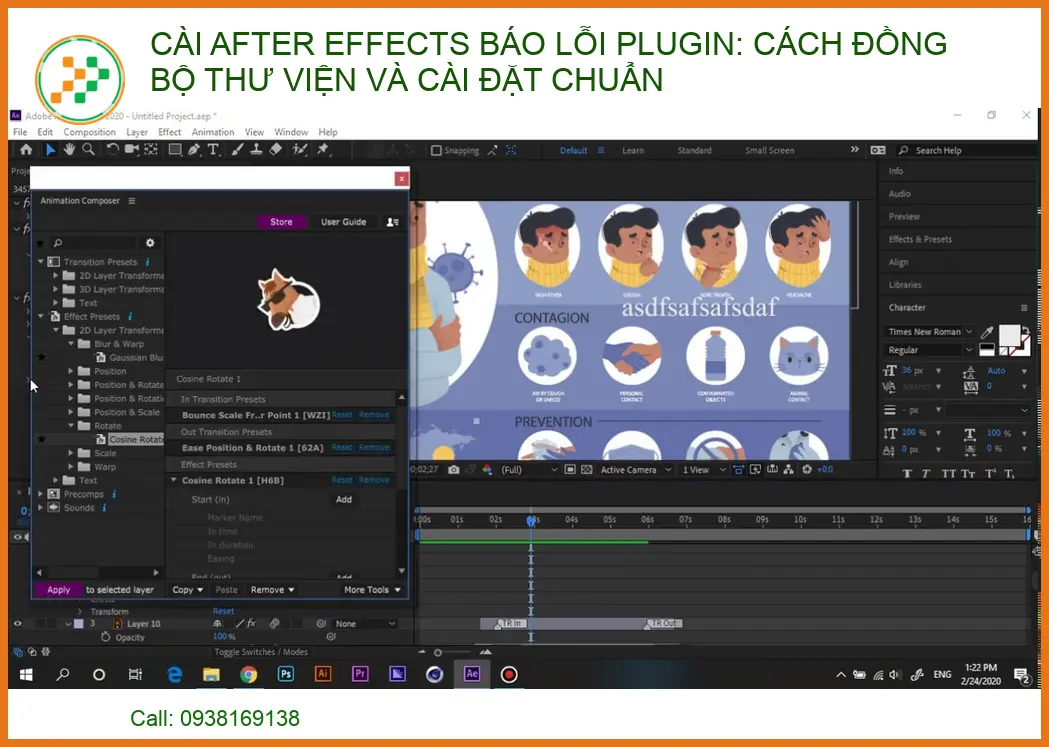1049x747 pixels.
Task: Open Character panel menu icon
Action: pos(1024,308)
